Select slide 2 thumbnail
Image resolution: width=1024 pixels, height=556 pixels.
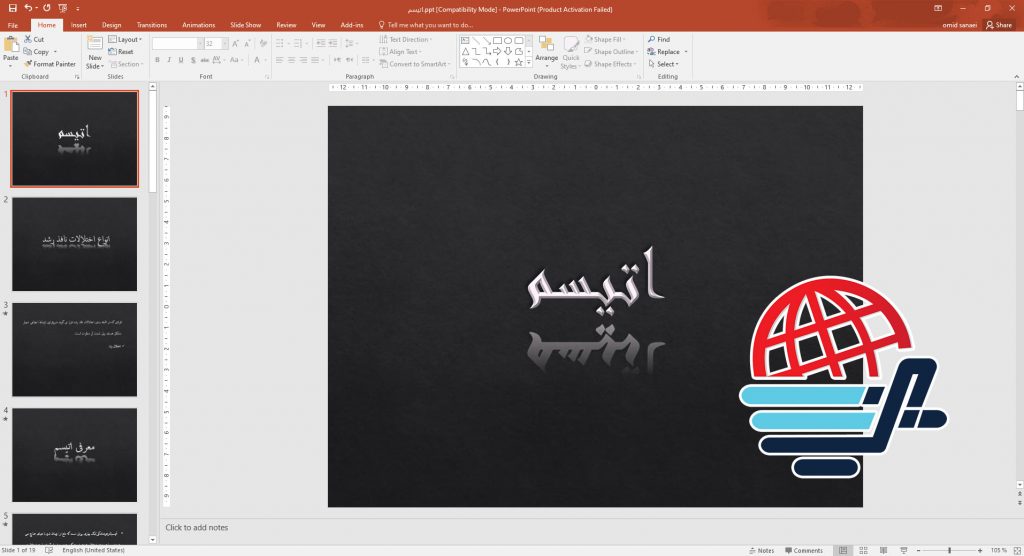click(x=74, y=244)
